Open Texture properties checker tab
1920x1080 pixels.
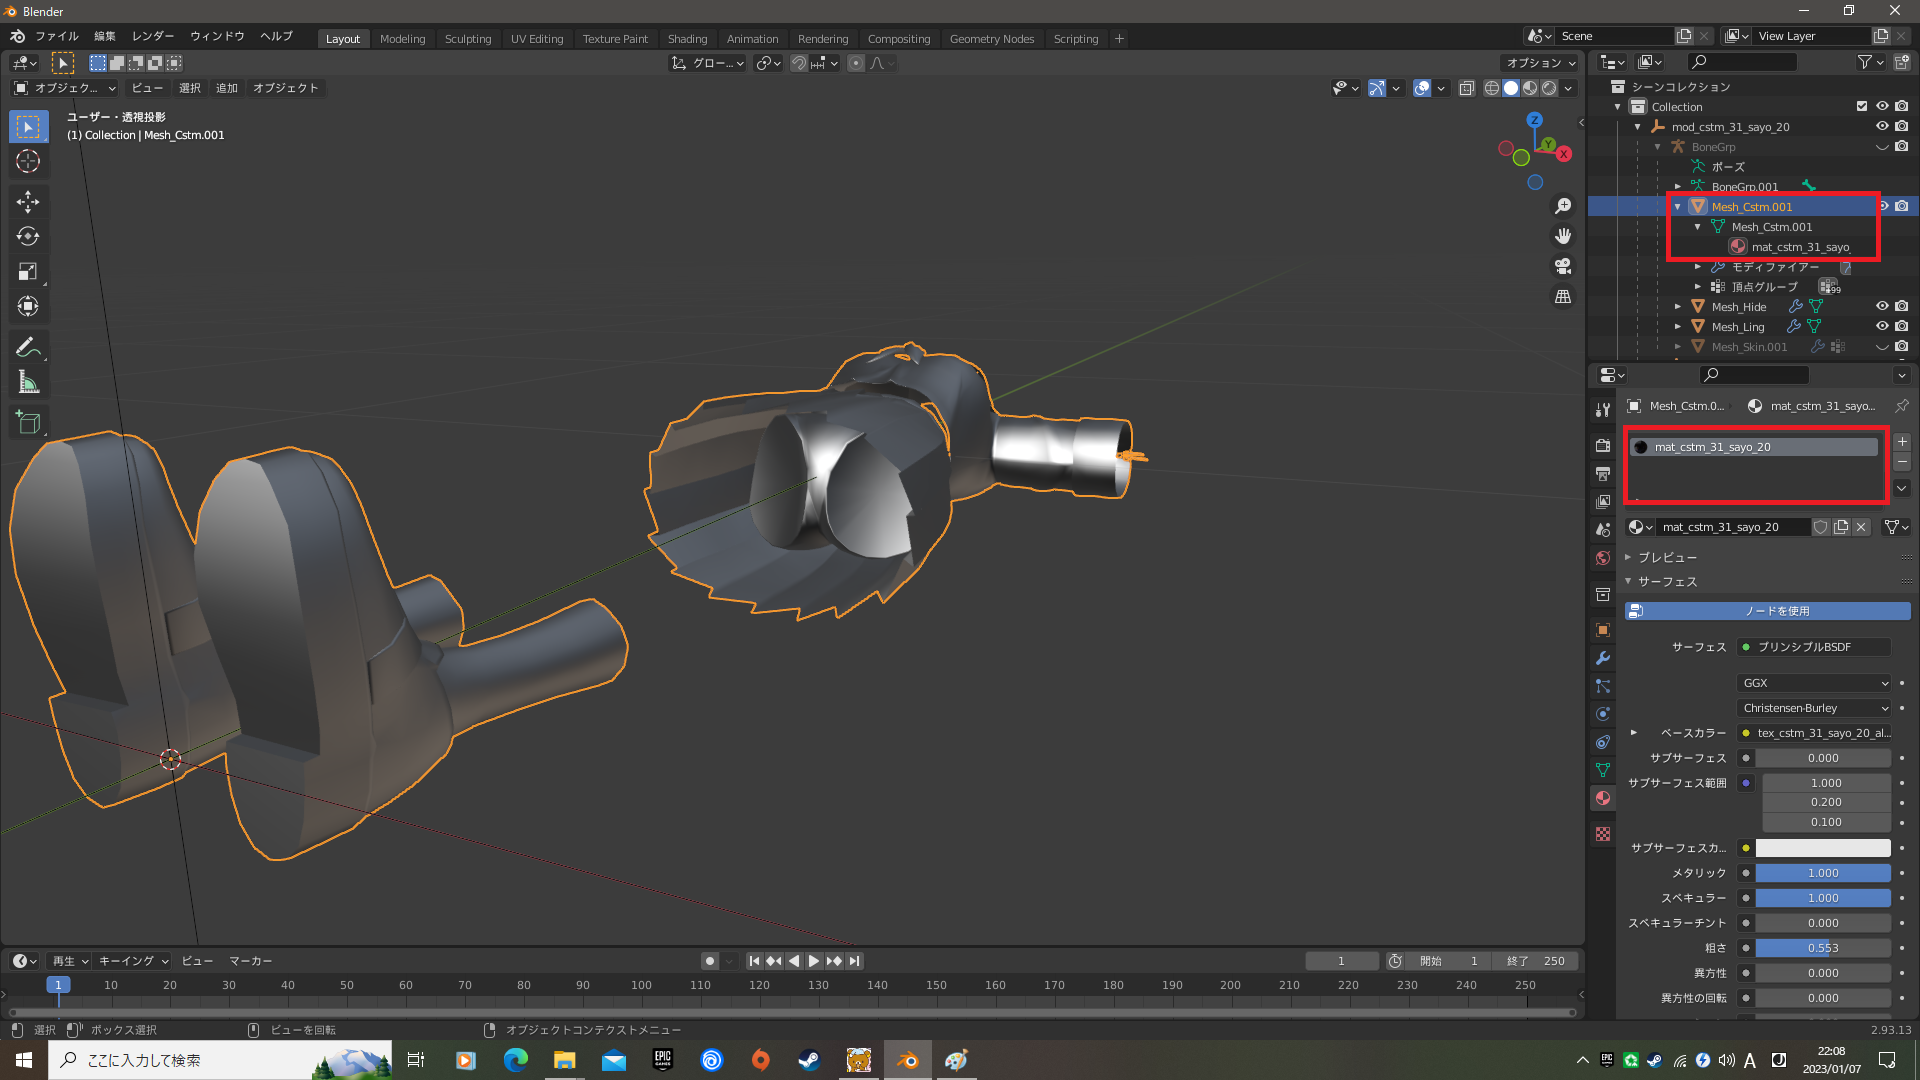click(x=1603, y=834)
